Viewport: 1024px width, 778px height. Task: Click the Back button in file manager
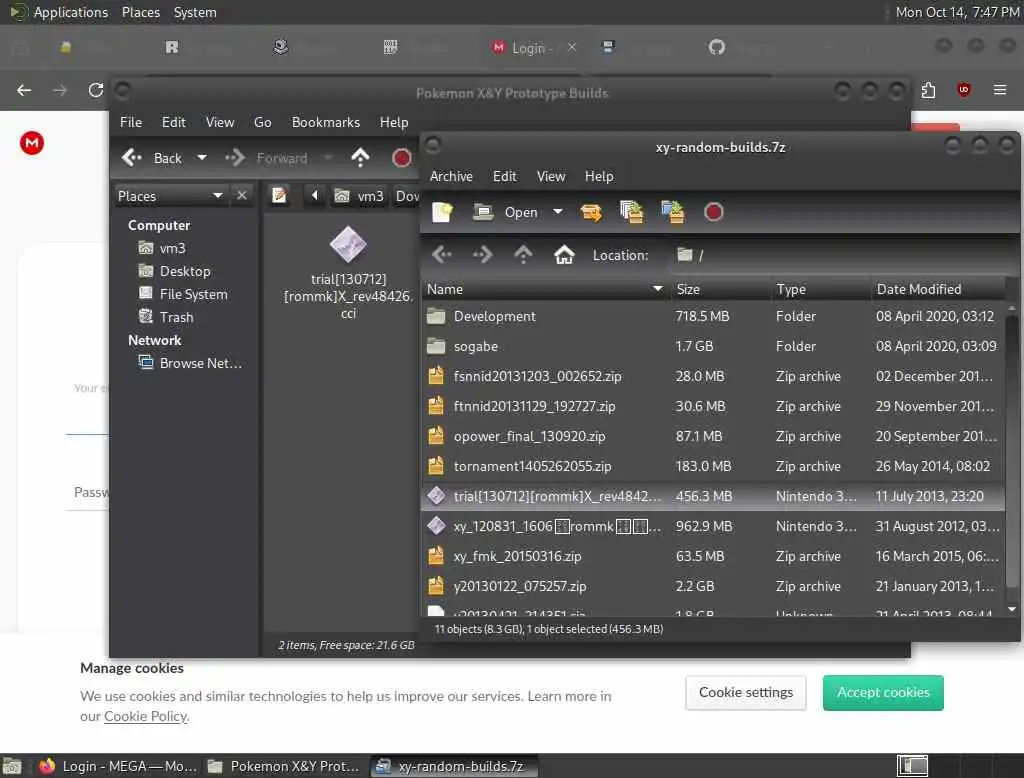pyautogui.click(x=152, y=158)
